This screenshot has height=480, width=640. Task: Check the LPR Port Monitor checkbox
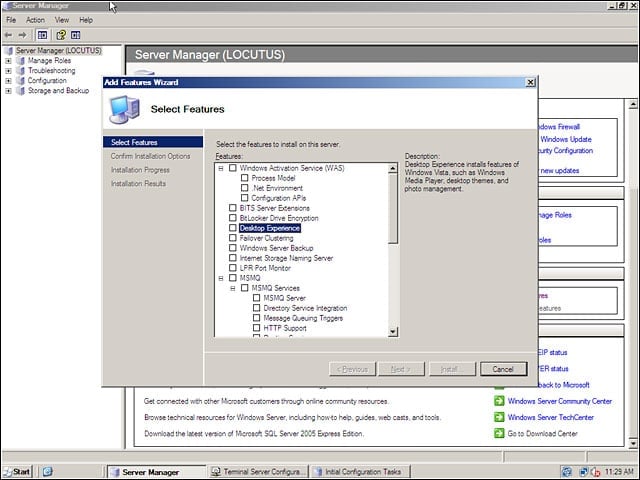click(x=233, y=268)
